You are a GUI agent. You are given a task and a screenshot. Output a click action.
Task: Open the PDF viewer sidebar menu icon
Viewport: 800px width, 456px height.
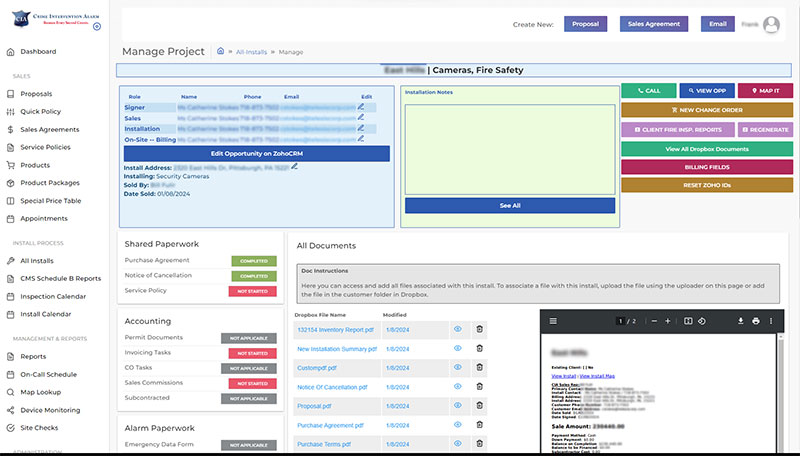tap(552, 321)
